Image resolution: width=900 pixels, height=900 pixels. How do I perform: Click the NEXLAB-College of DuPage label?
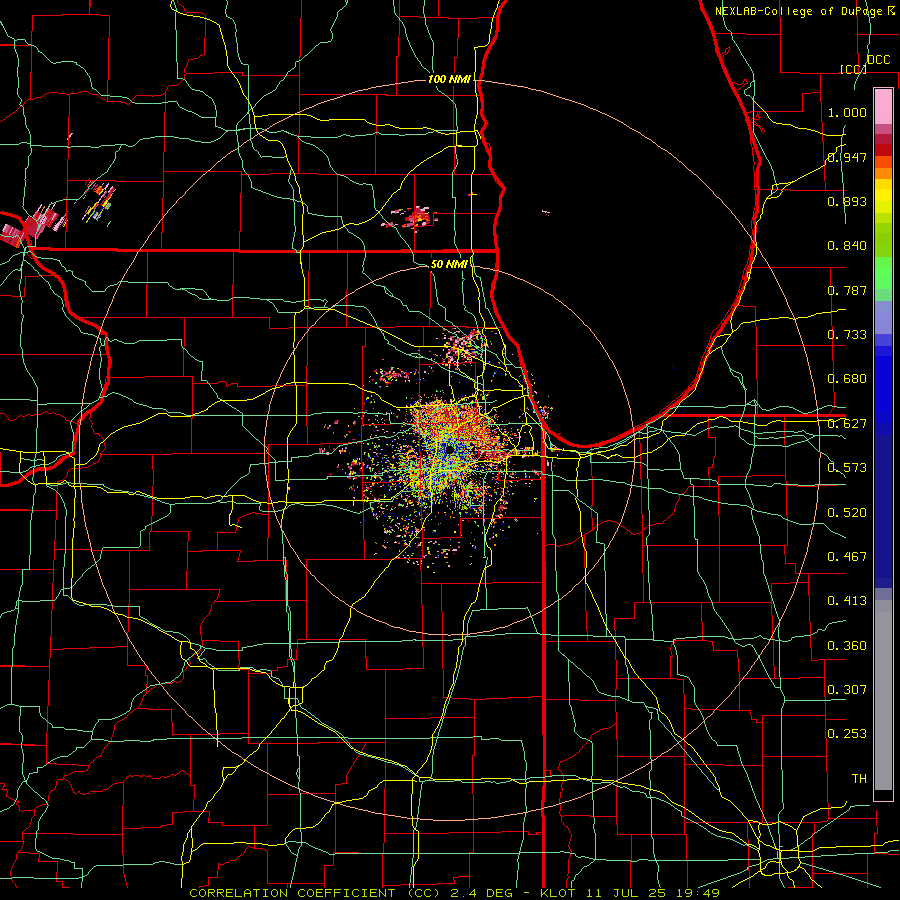click(x=800, y=11)
